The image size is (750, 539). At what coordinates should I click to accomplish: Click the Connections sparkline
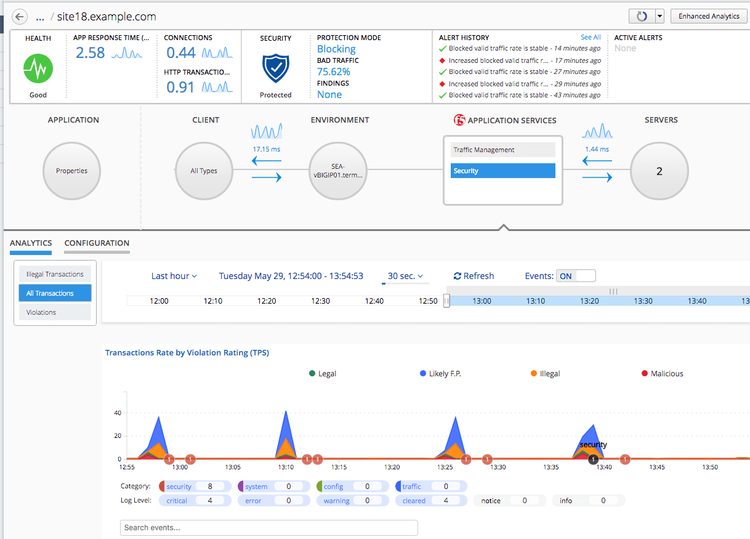[x=217, y=53]
